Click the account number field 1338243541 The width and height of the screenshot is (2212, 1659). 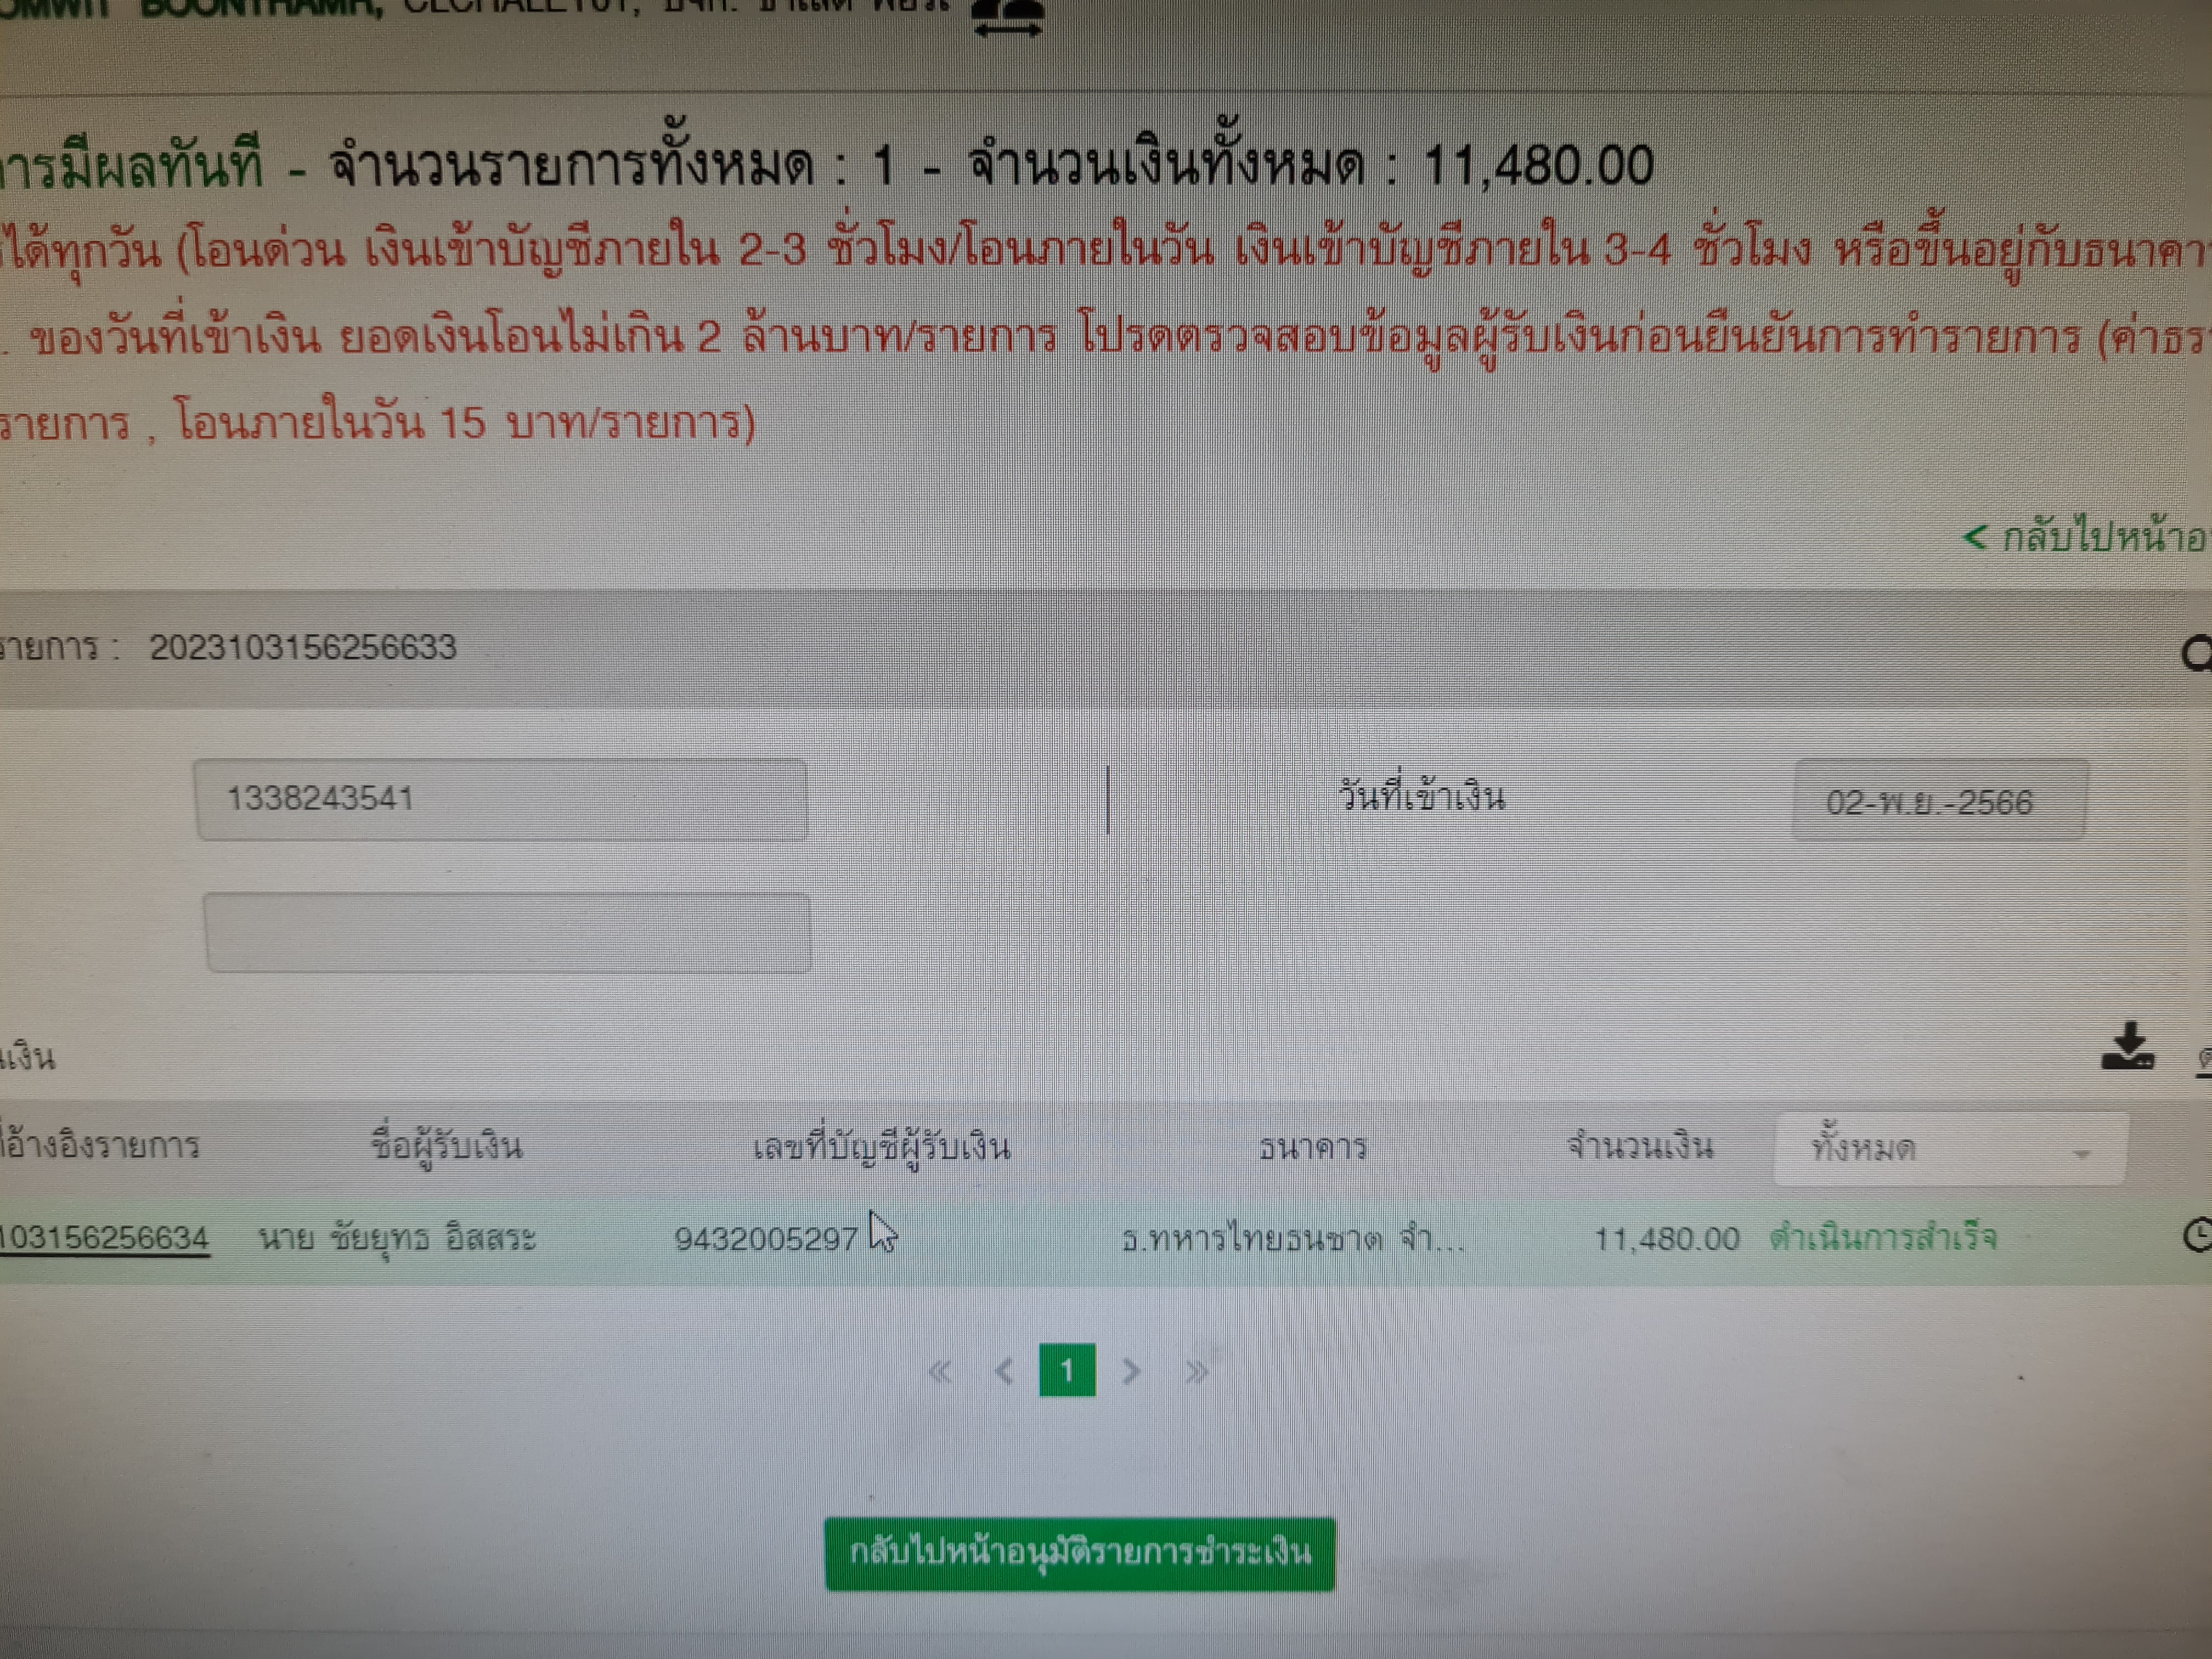pos(501,799)
